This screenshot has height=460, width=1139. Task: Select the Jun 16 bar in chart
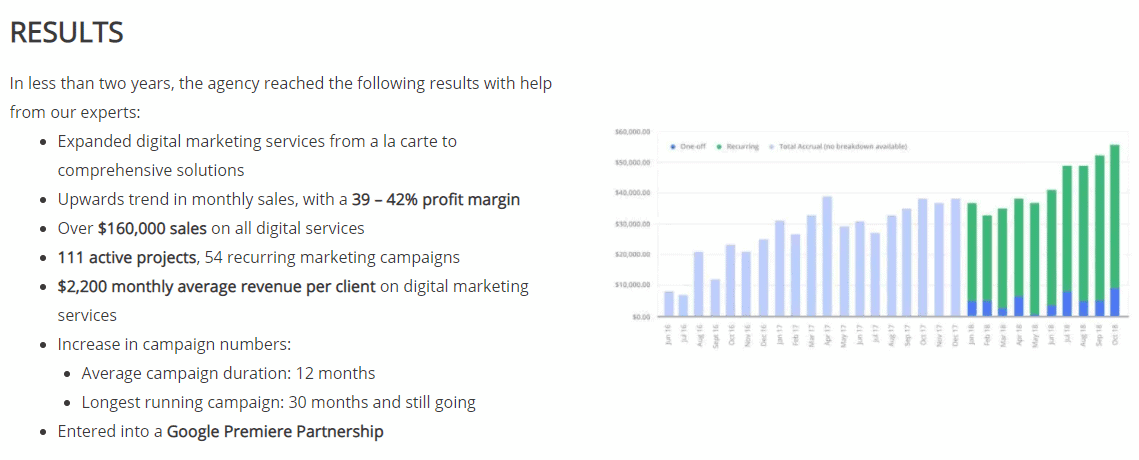668,304
